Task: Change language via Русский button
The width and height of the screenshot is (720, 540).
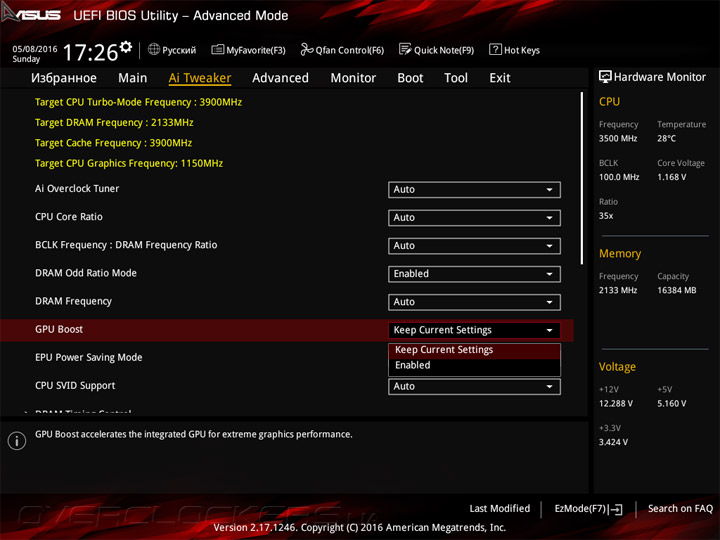Action: [x=172, y=50]
